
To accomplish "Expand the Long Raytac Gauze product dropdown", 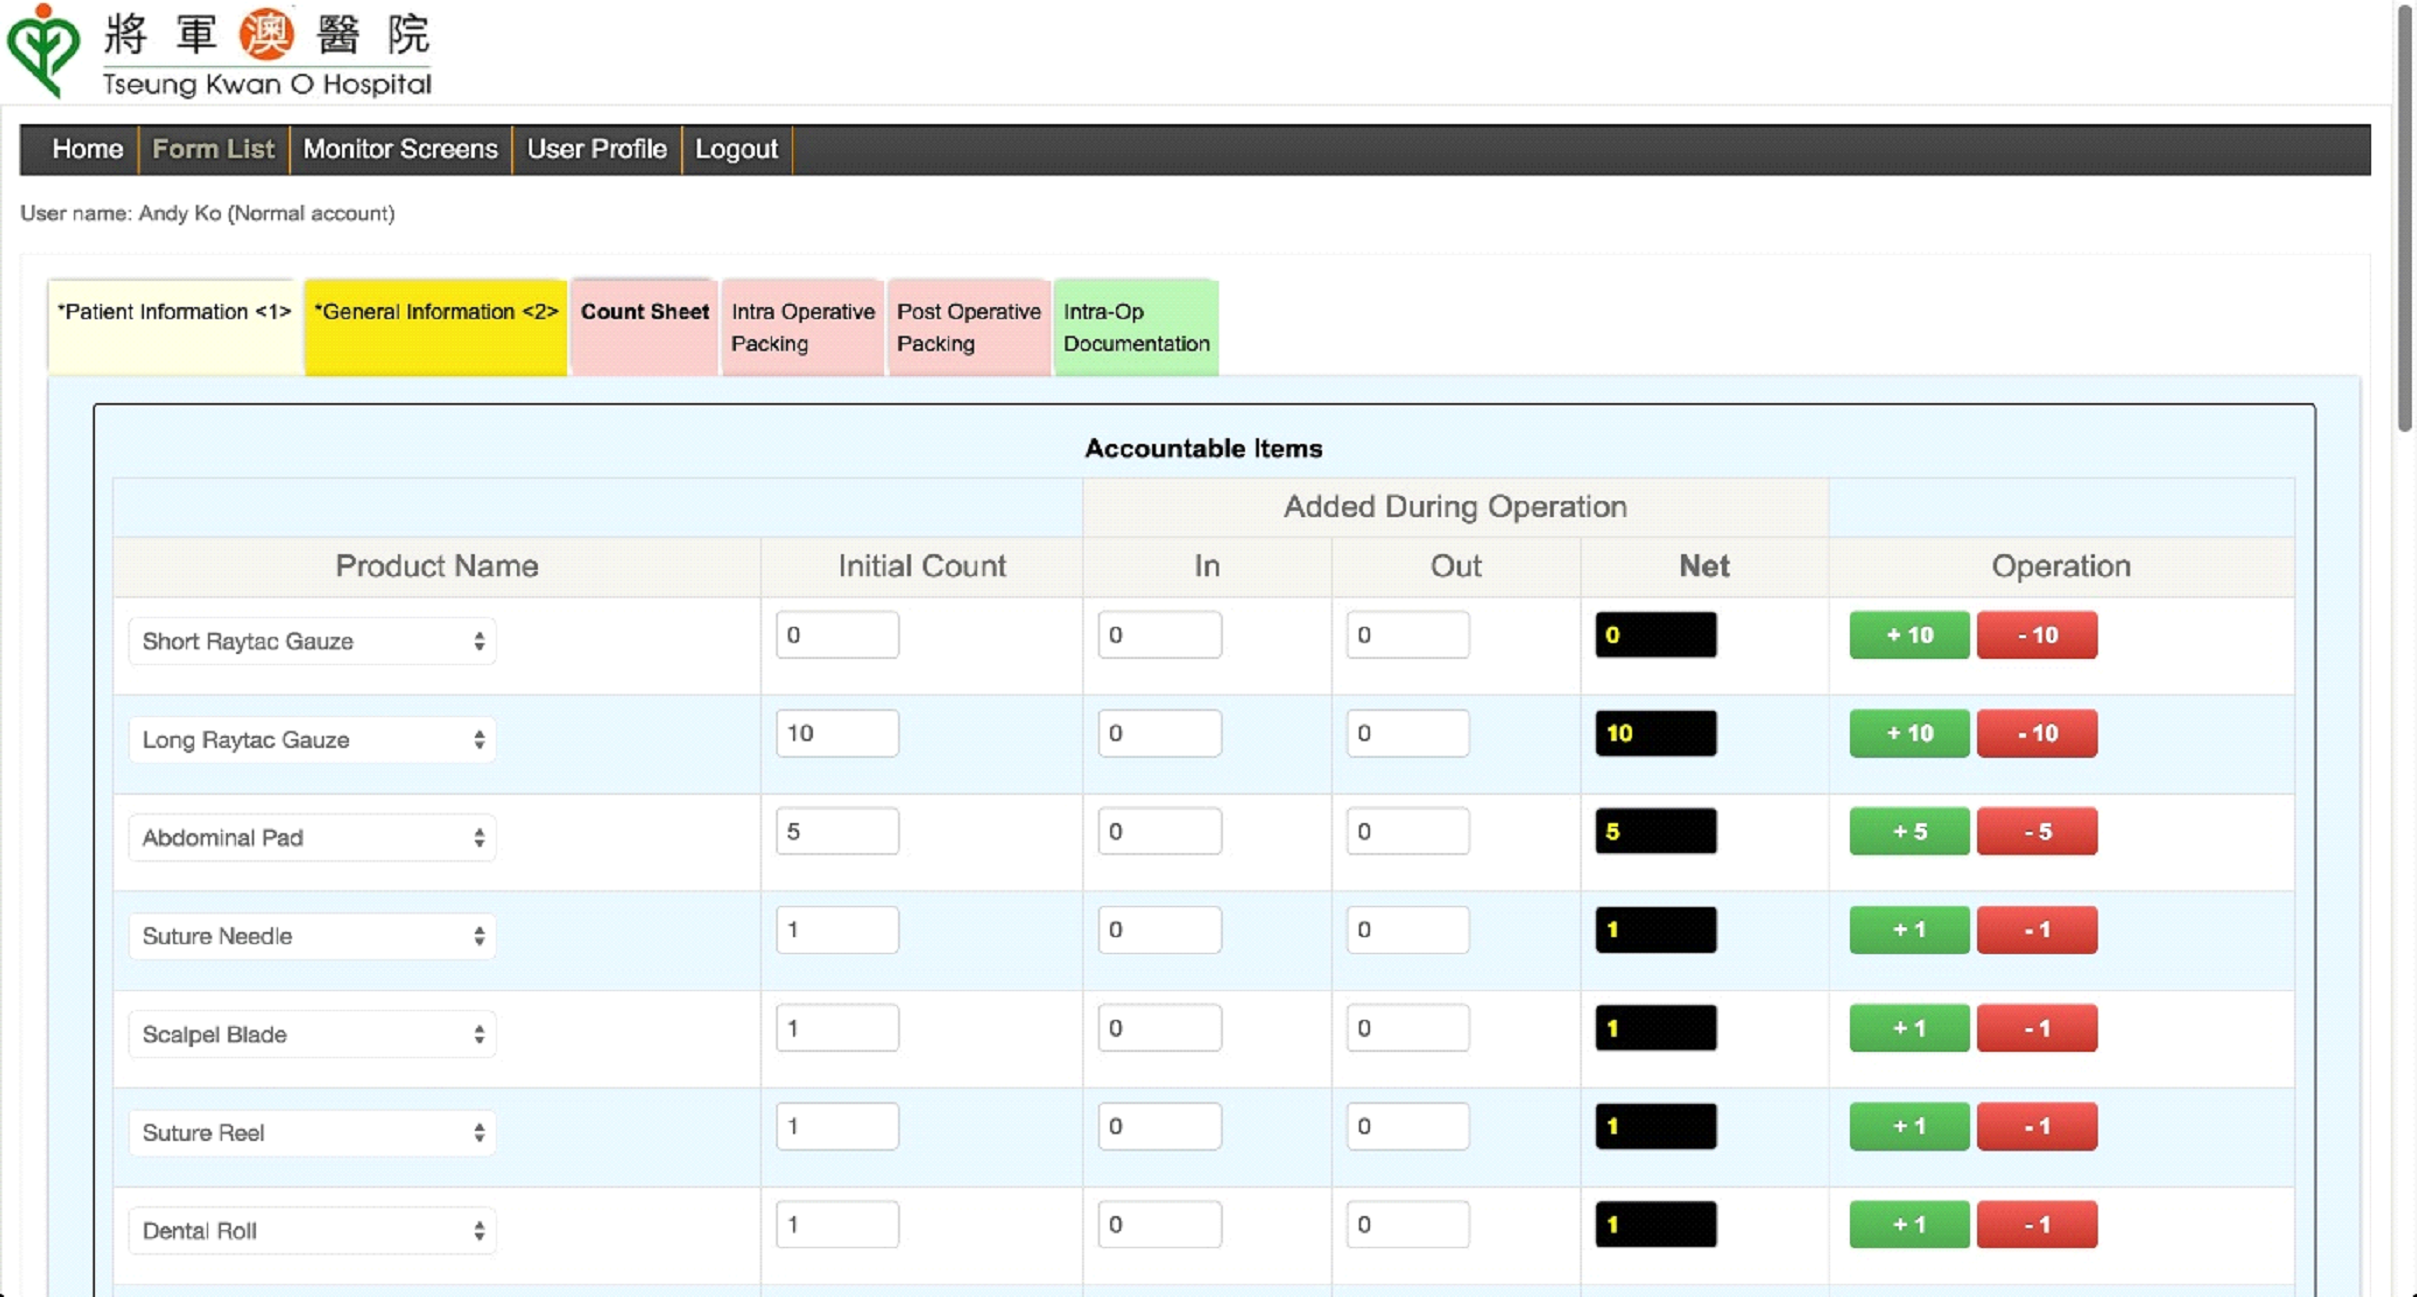I will pyautogui.click(x=312, y=739).
